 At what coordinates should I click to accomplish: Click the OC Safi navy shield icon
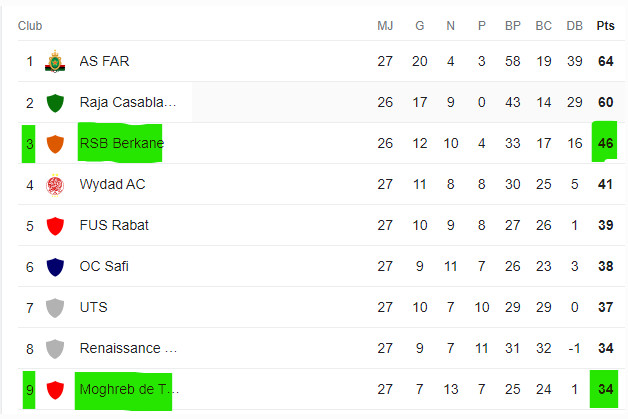[x=55, y=267]
